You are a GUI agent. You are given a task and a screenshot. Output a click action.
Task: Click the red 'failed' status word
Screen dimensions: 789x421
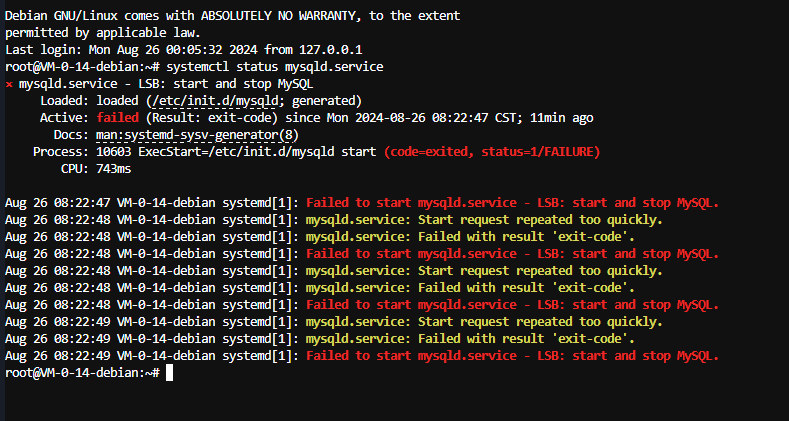pyautogui.click(x=117, y=118)
